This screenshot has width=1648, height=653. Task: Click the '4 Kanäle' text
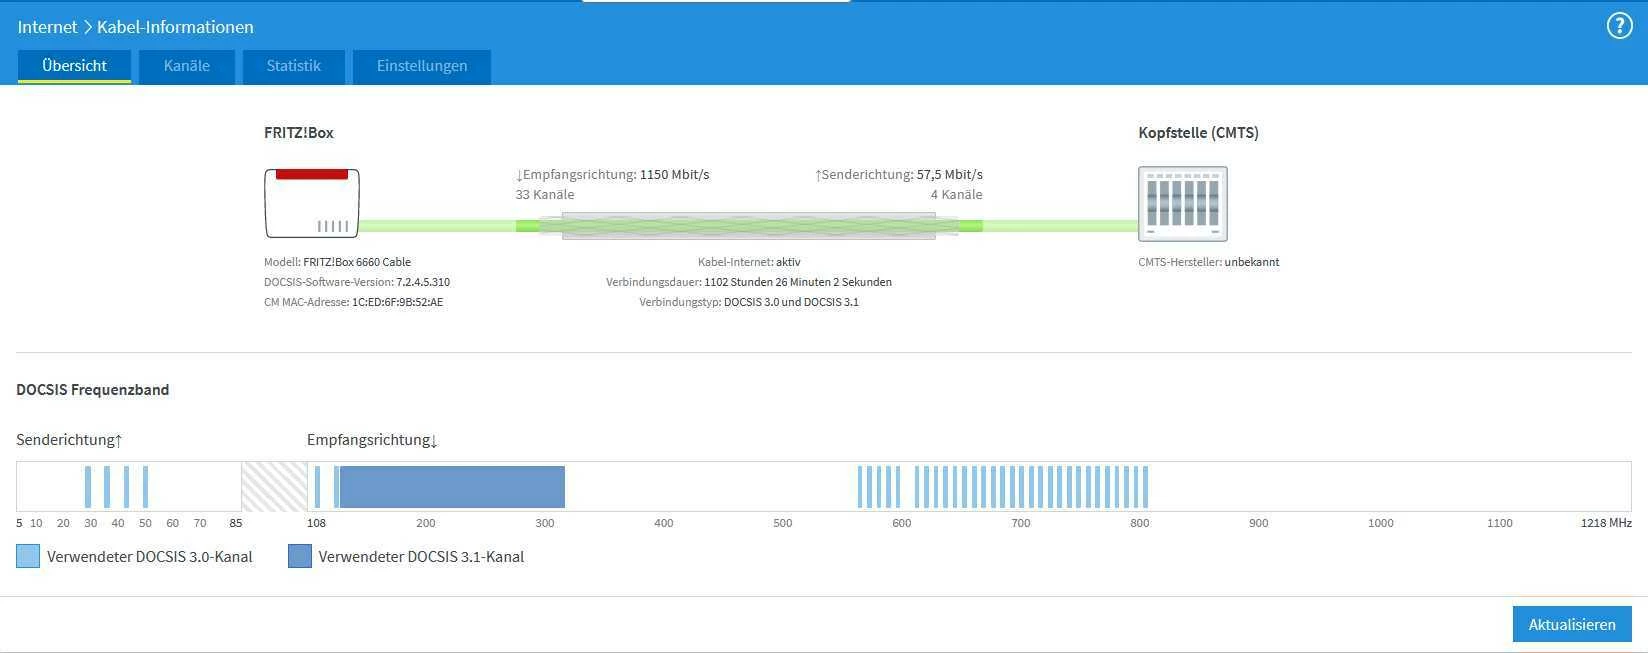click(957, 194)
